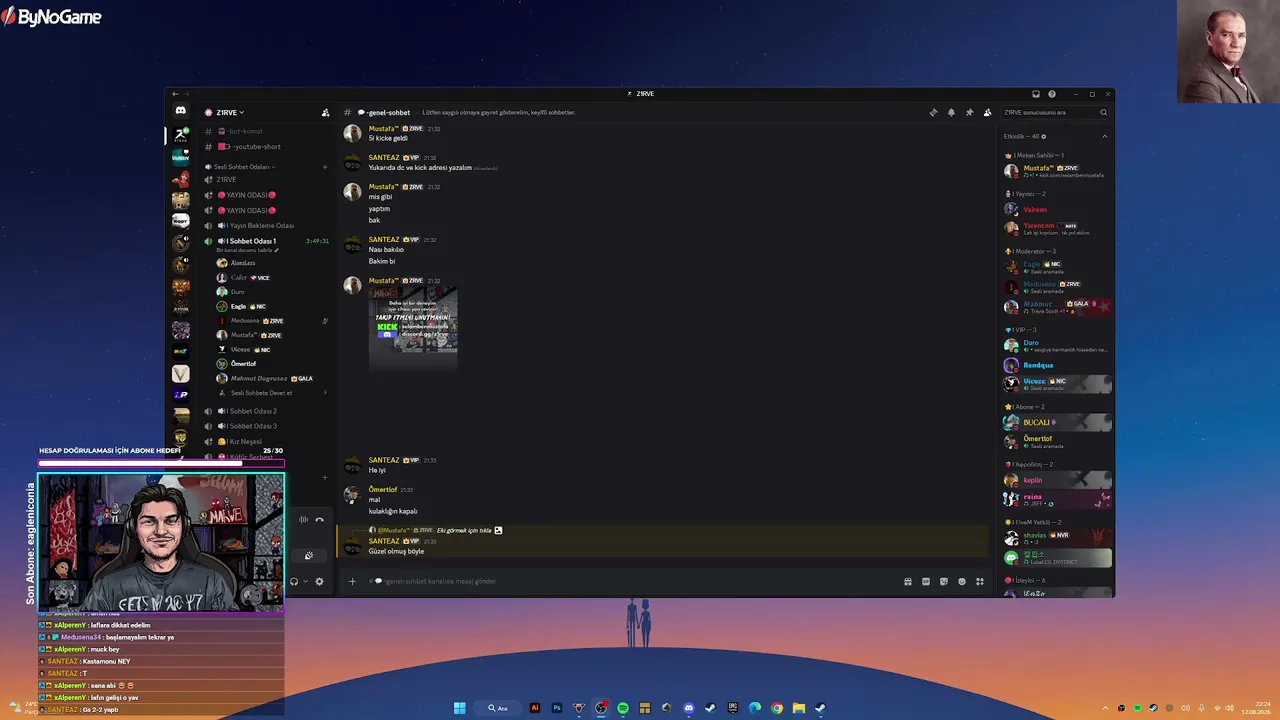Disconnect from the voice channel
This screenshot has height=720, width=1280.
tap(319, 519)
